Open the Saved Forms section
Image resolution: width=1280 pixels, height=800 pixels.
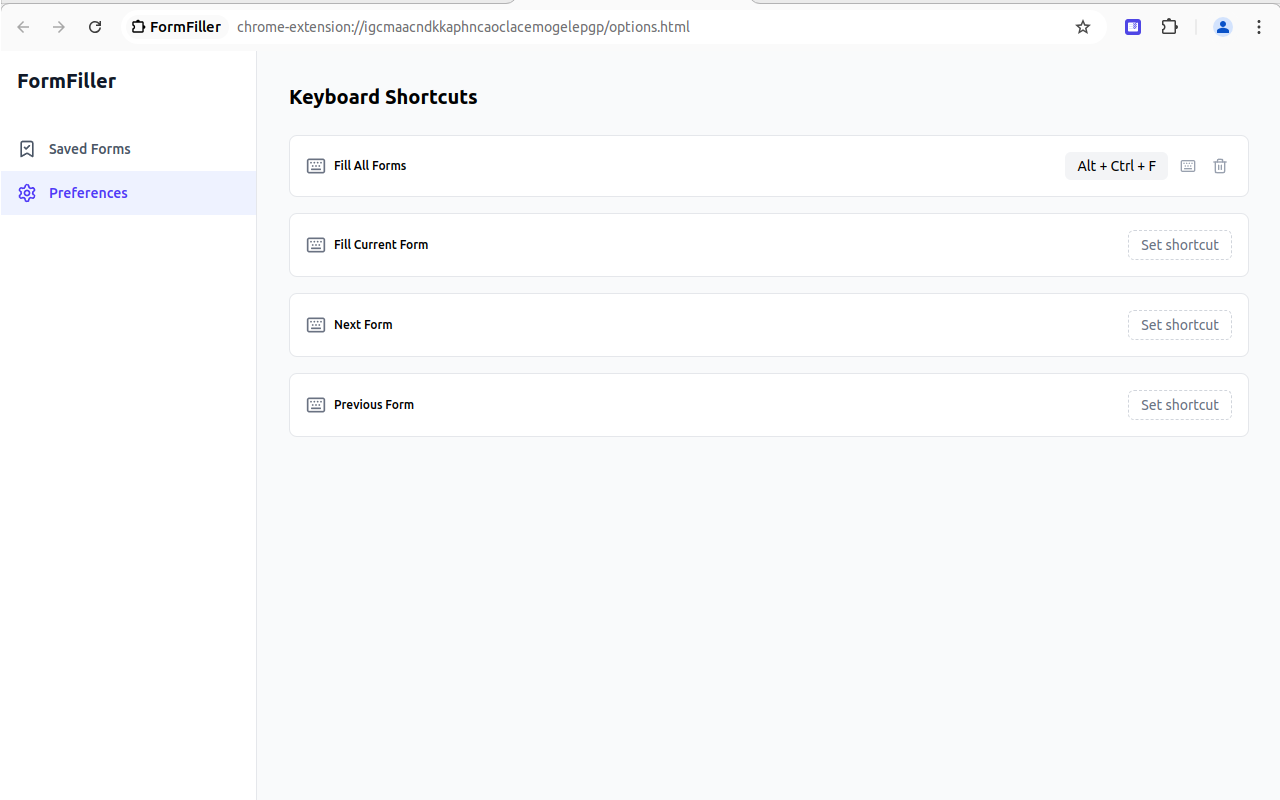90,149
